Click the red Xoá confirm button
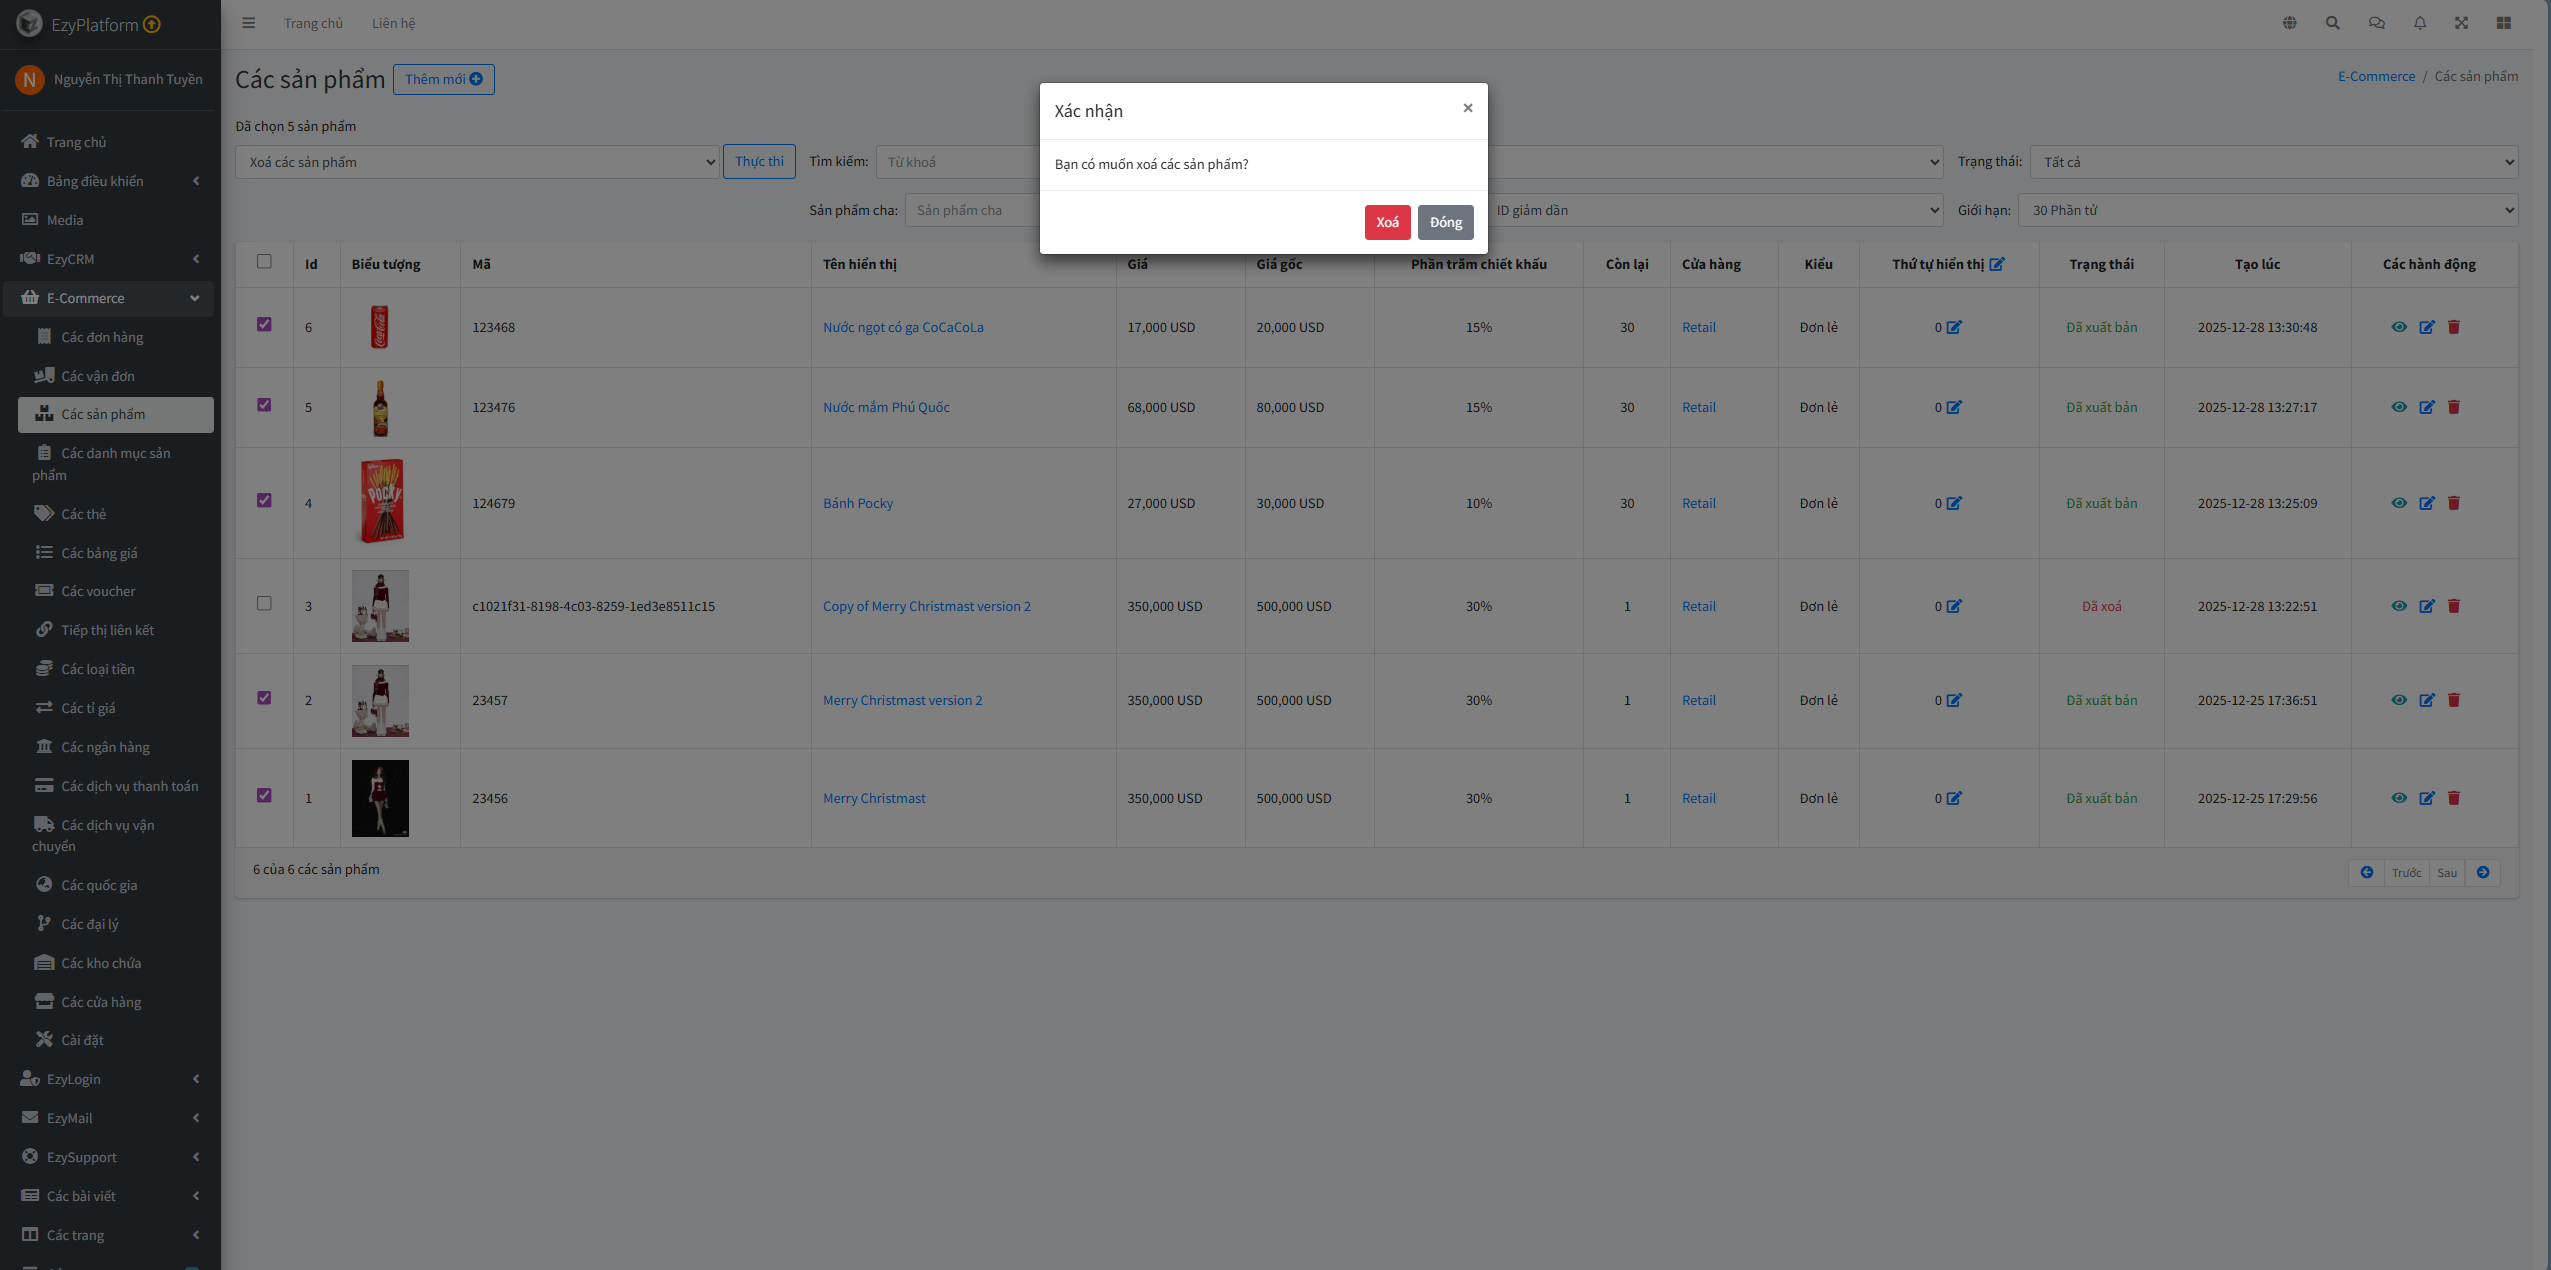Image resolution: width=2551 pixels, height=1270 pixels. coord(1386,222)
